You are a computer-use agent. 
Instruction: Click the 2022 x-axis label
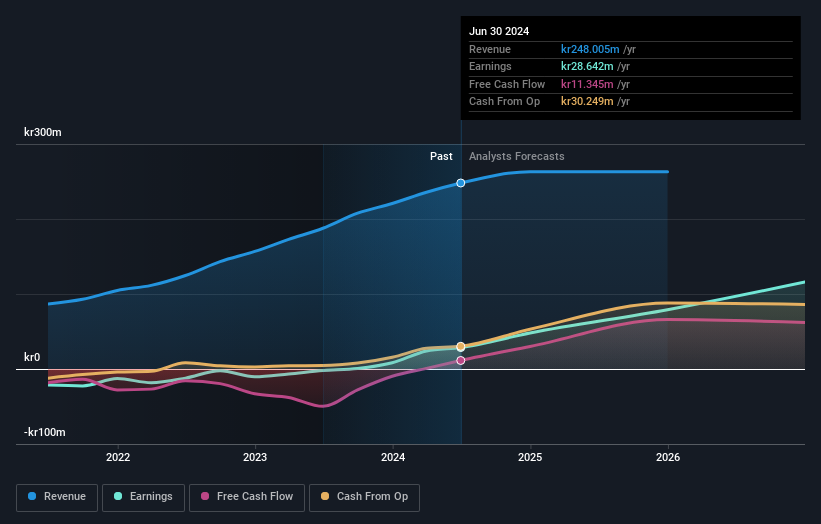[x=118, y=457]
